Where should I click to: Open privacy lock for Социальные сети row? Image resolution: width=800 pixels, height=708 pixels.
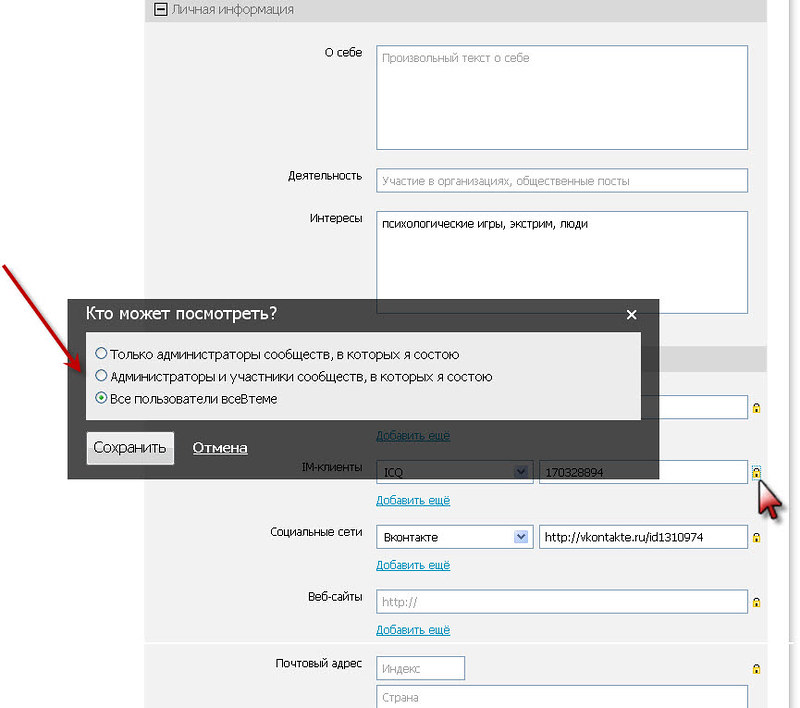[757, 538]
